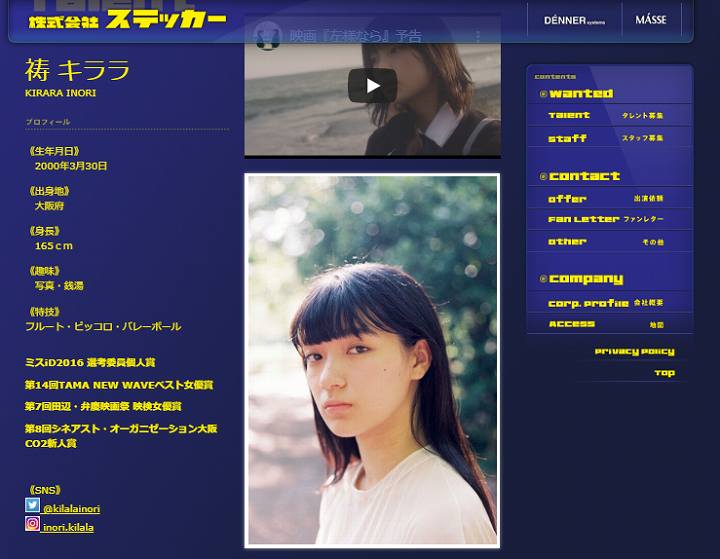Image resolution: width=720 pixels, height=559 pixels.
Task: Open the @kilalainori Twitter link
Action: tap(71, 509)
